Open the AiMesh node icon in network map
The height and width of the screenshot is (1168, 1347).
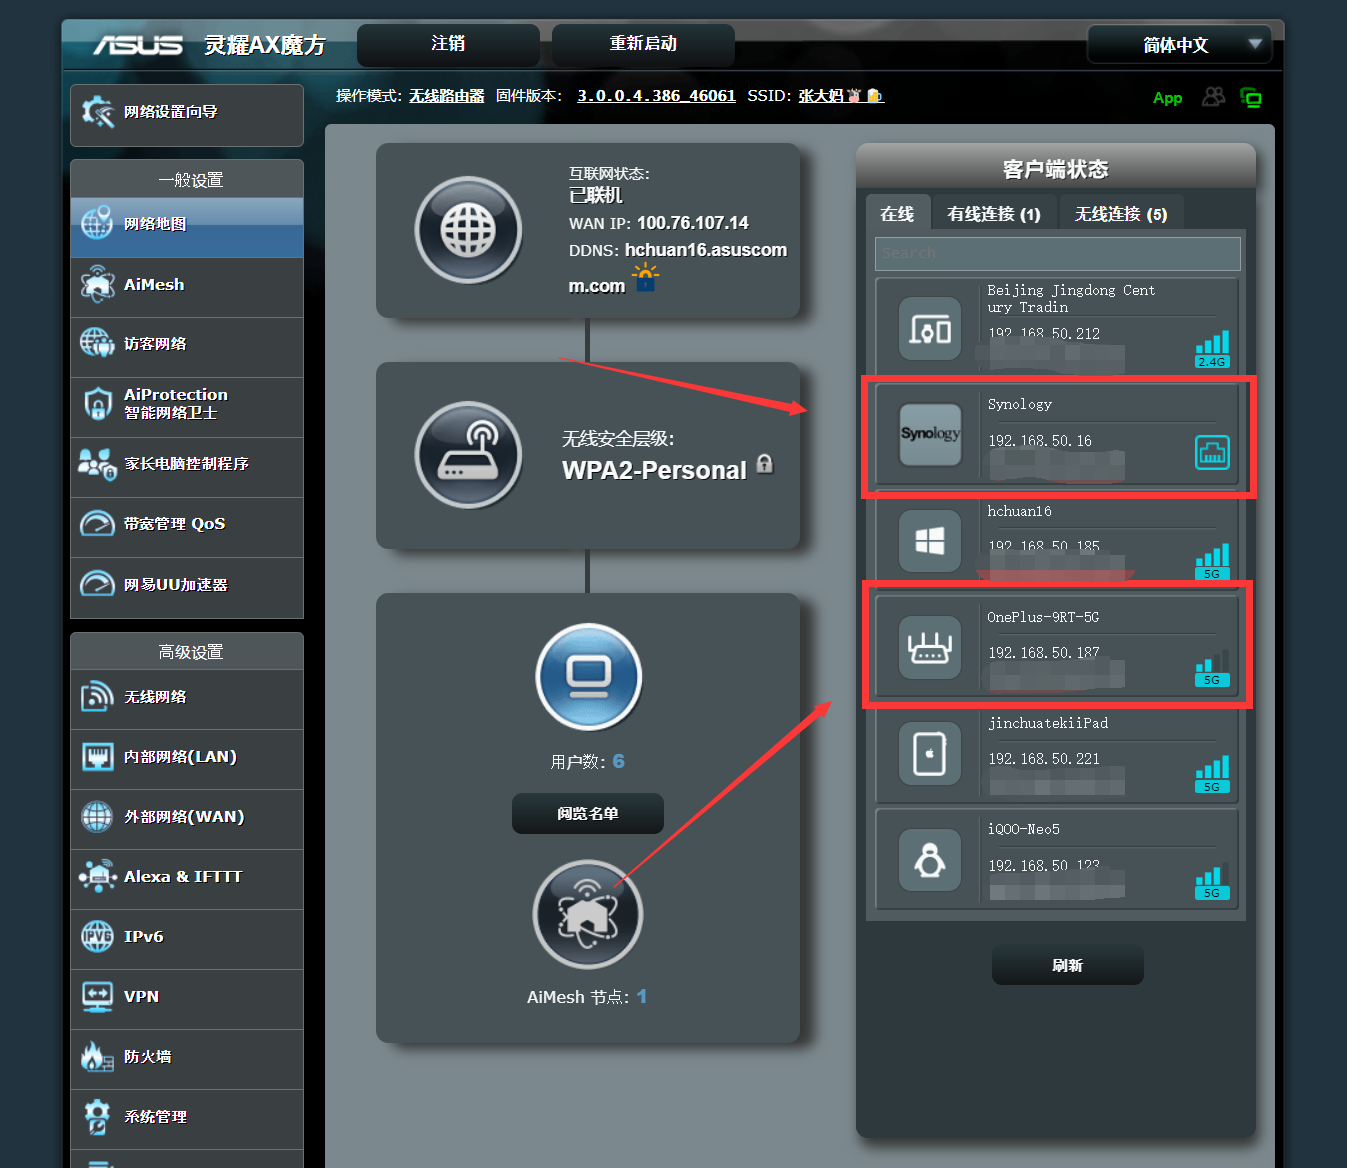click(x=588, y=914)
